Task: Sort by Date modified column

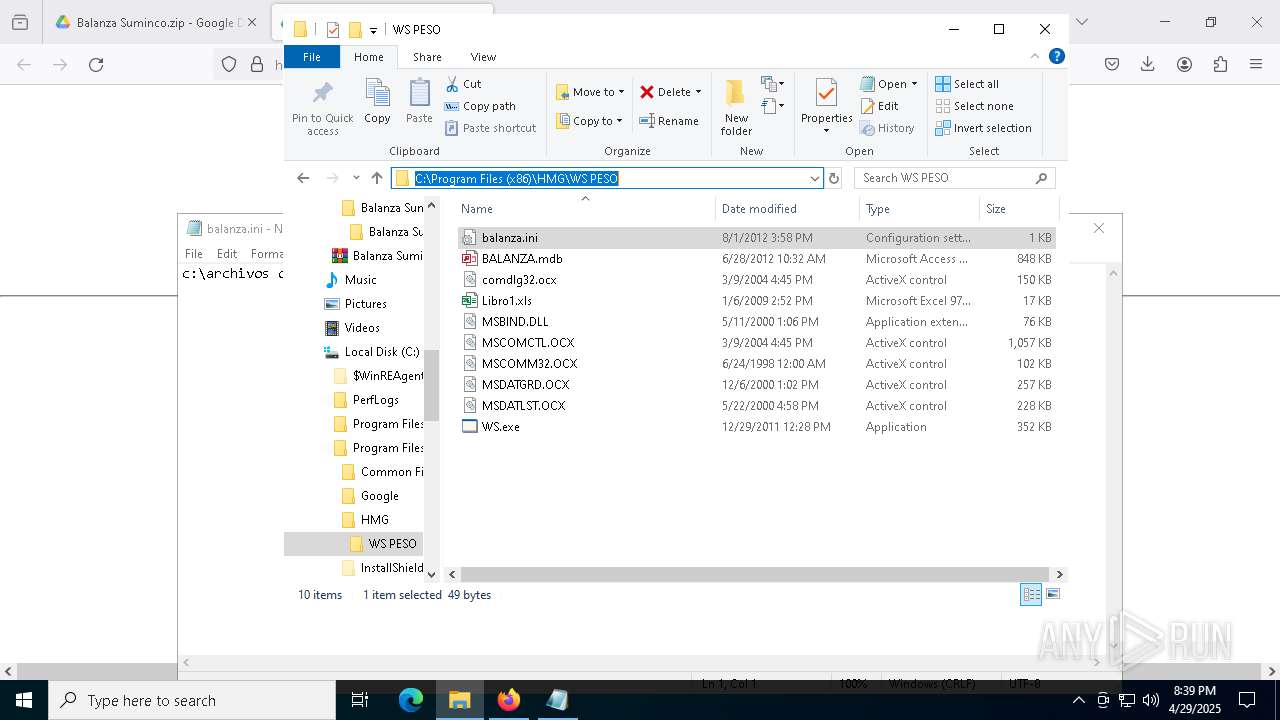Action: pos(787,209)
